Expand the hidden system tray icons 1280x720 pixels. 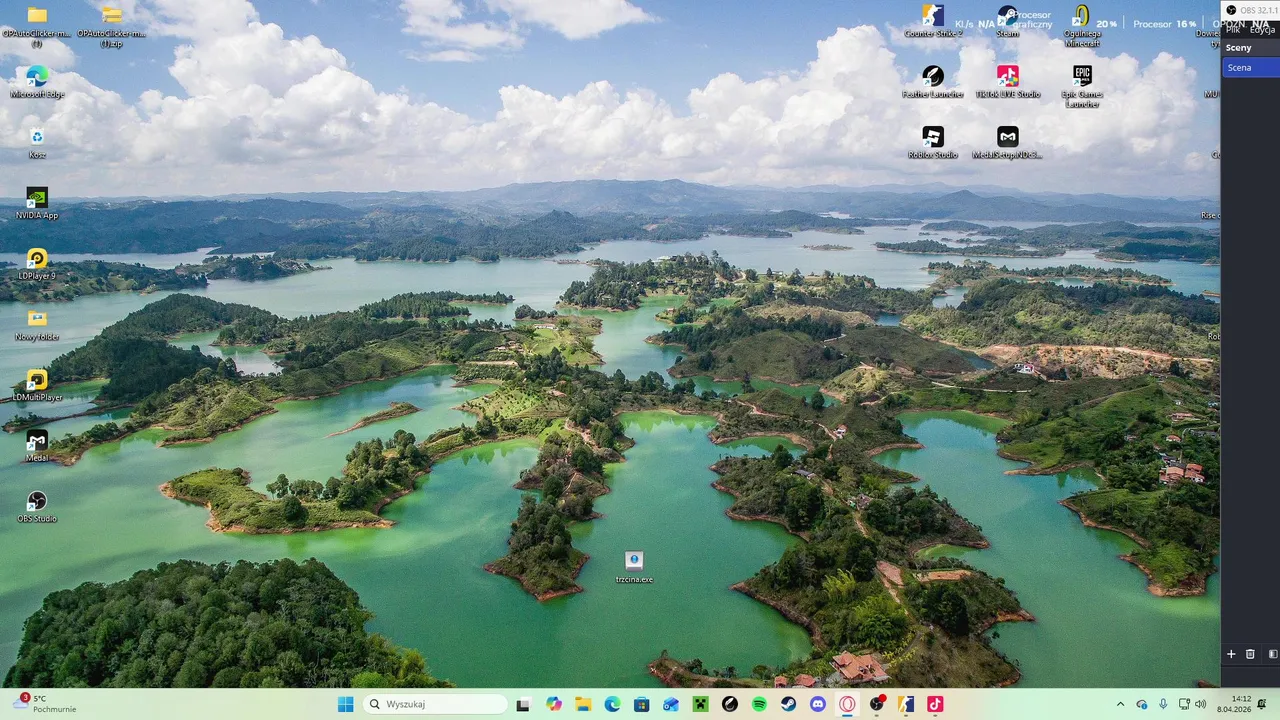1120,704
